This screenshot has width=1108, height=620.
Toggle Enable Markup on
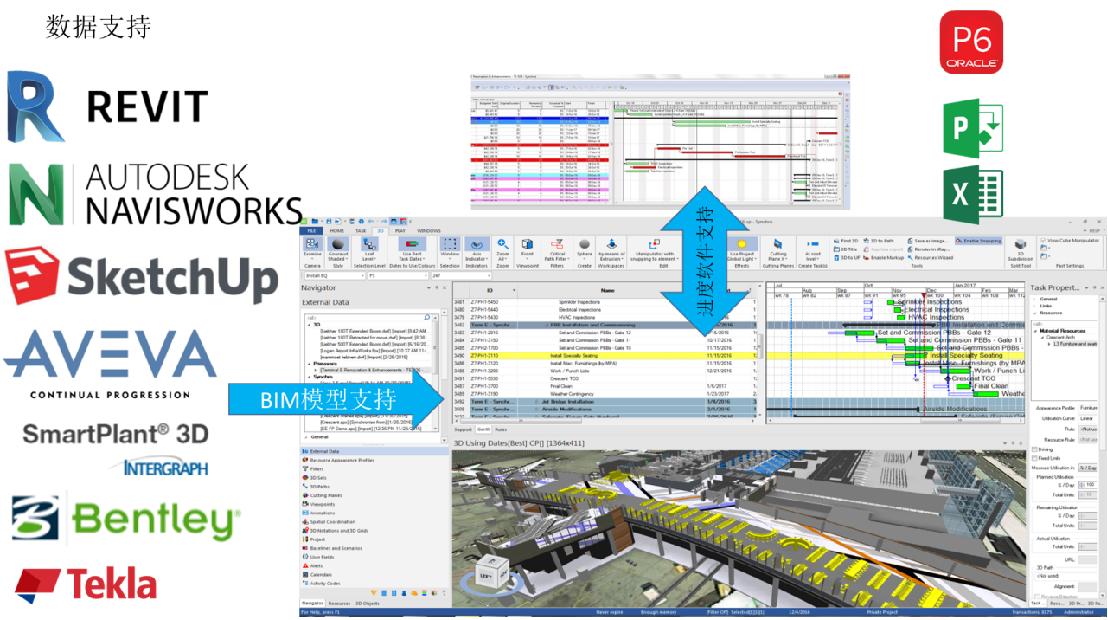point(886,257)
